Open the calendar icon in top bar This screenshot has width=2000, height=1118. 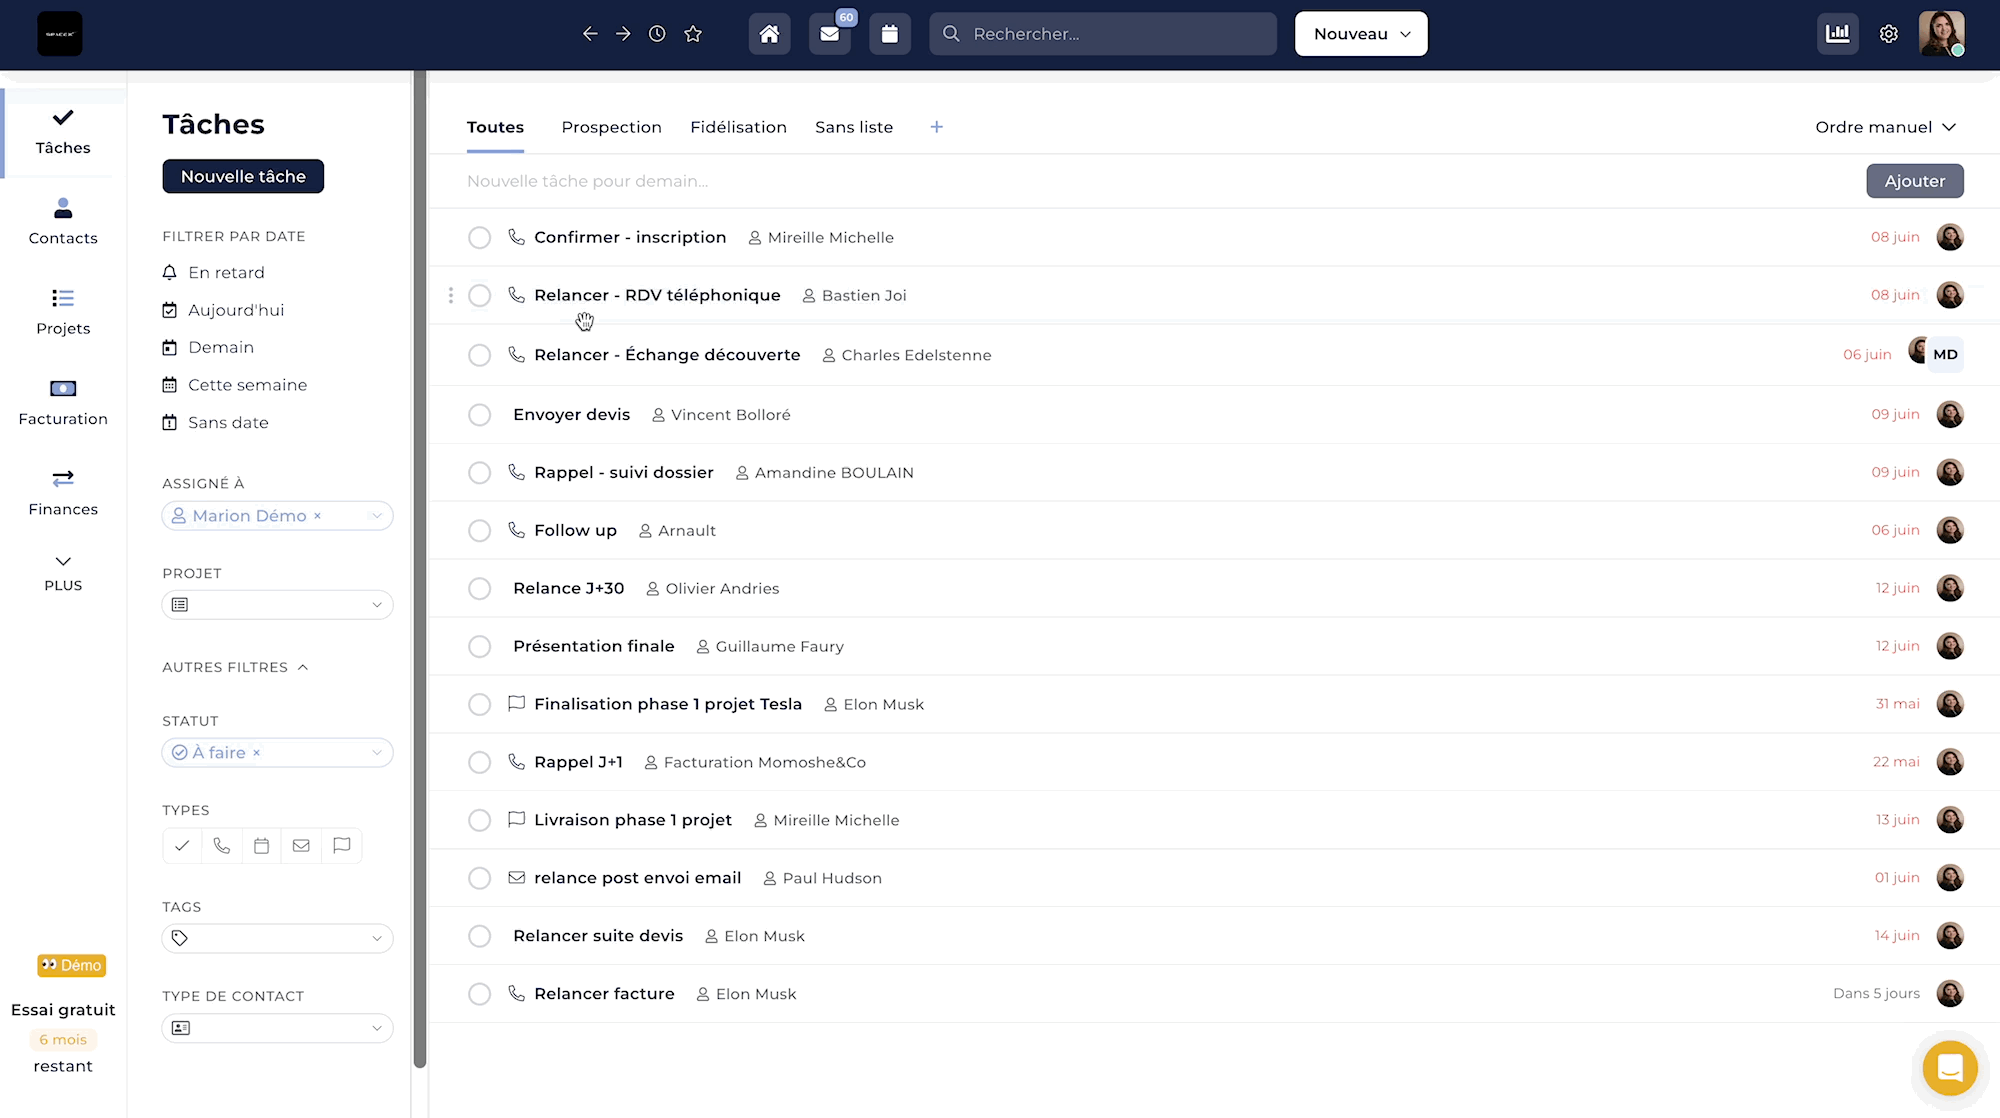(x=890, y=34)
